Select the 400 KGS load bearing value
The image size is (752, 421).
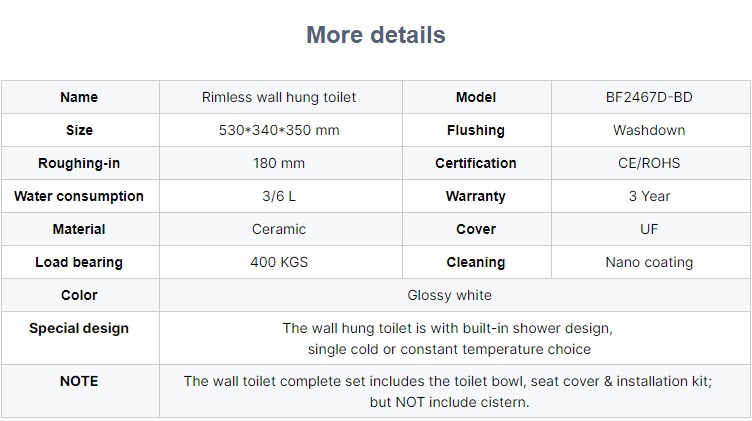(x=279, y=262)
